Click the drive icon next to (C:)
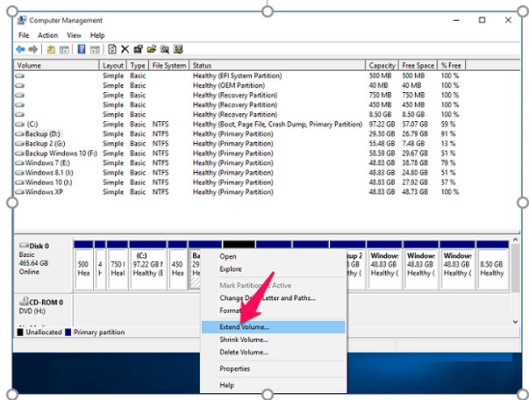The image size is (529, 400). coord(20,124)
